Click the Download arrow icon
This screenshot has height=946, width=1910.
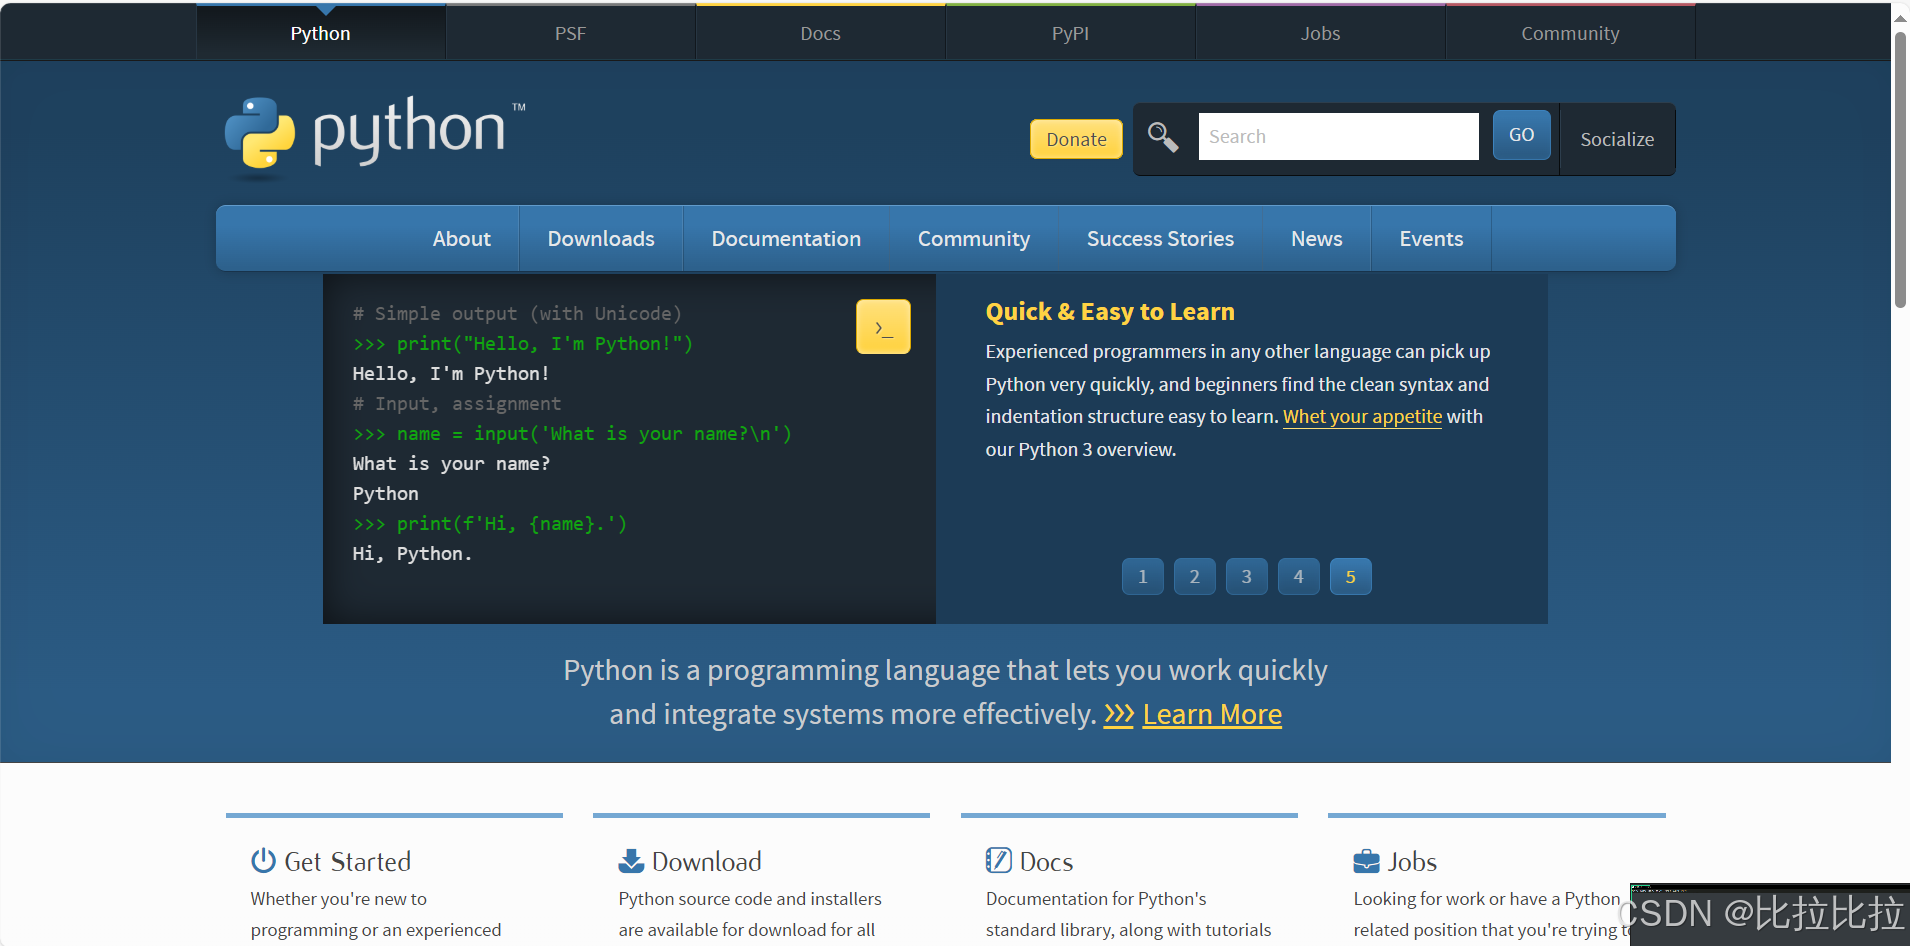pos(631,860)
